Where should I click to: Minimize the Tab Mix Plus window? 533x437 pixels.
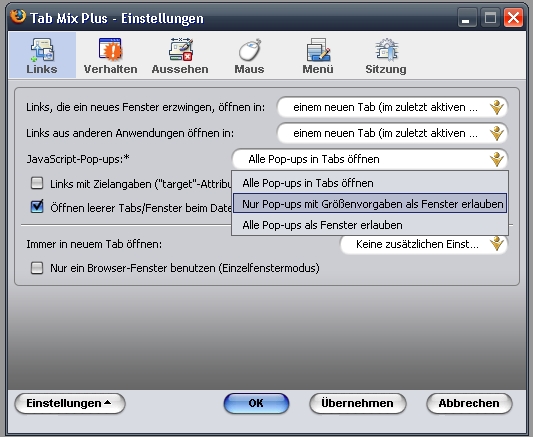(466, 17)
